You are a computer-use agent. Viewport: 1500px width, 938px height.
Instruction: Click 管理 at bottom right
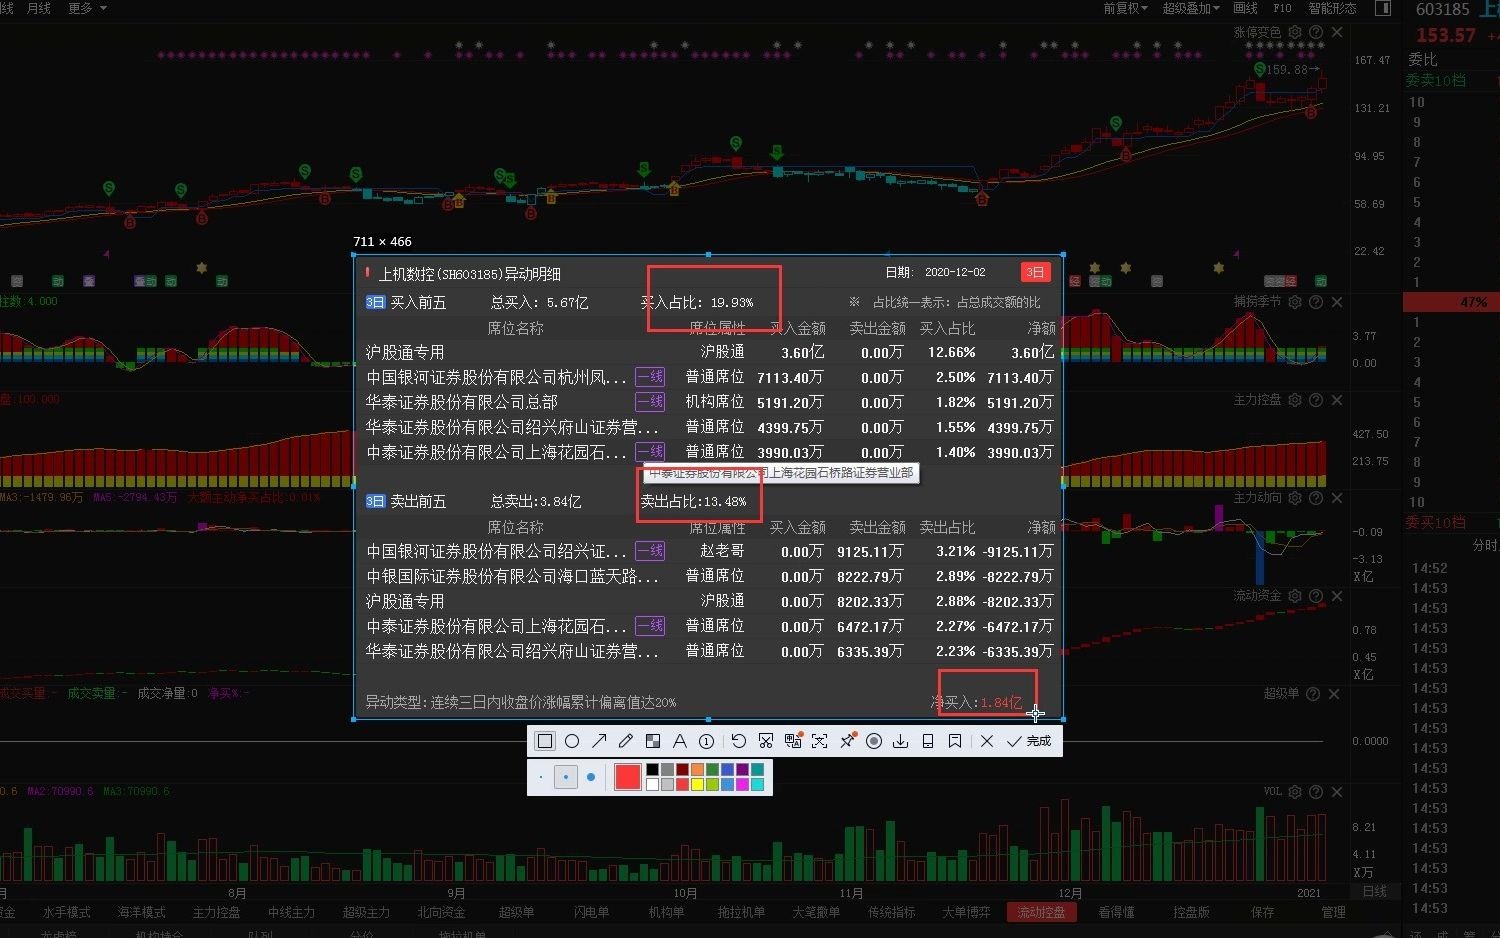(1334, 912)
